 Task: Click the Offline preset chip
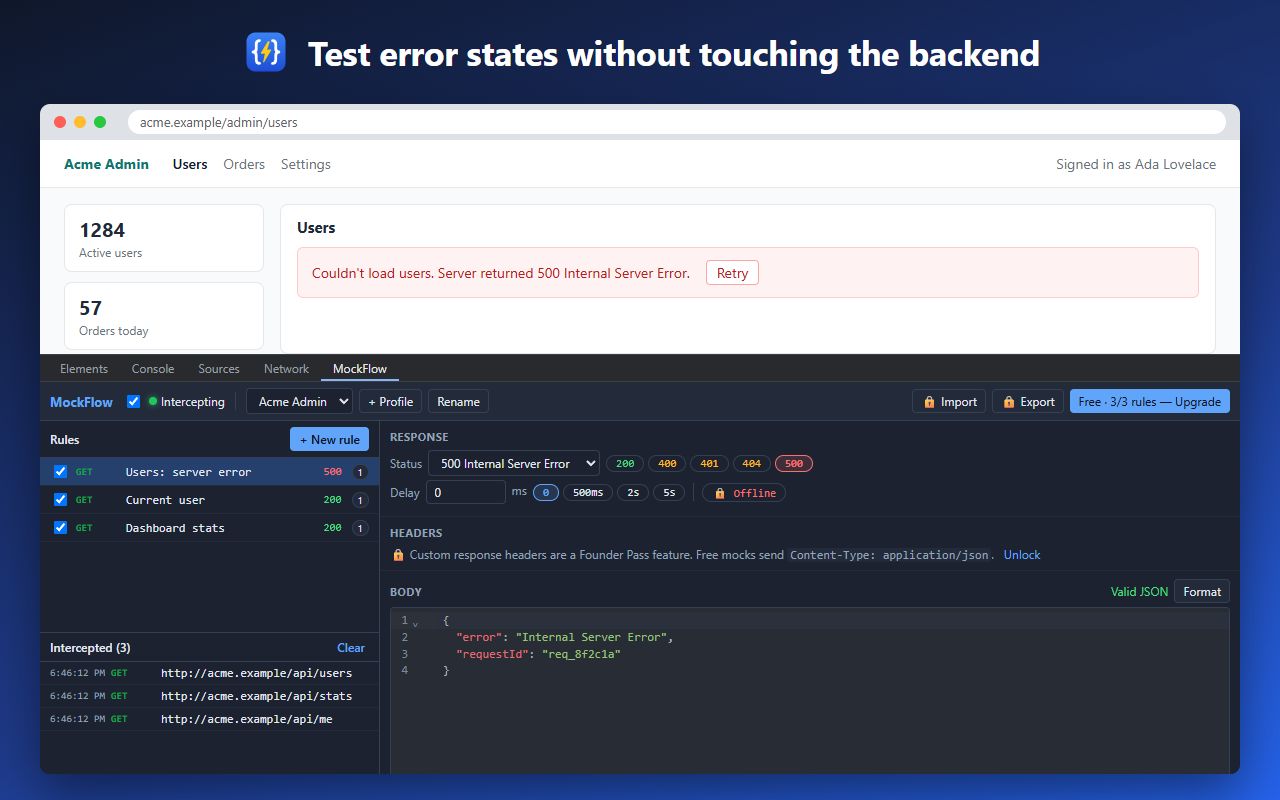744,493
